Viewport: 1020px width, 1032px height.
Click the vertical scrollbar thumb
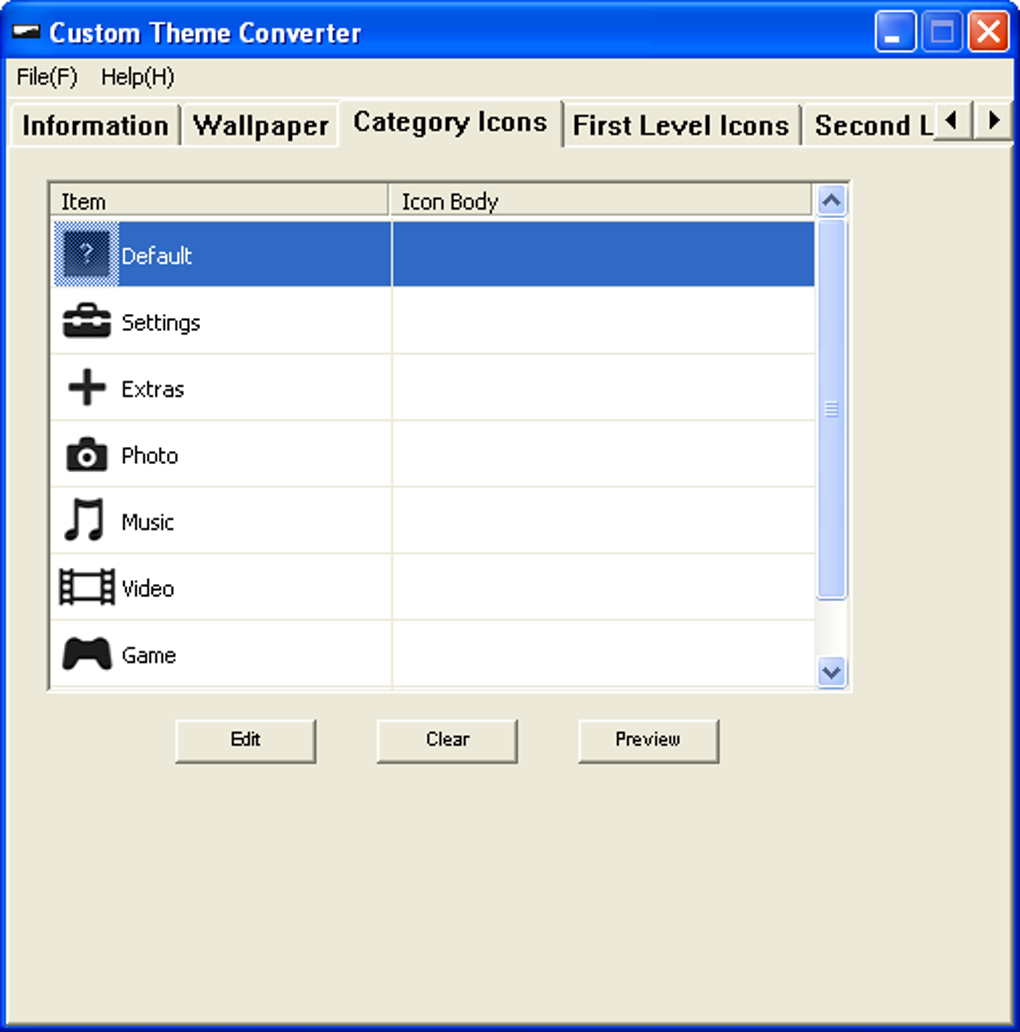(x=831, y=409)
